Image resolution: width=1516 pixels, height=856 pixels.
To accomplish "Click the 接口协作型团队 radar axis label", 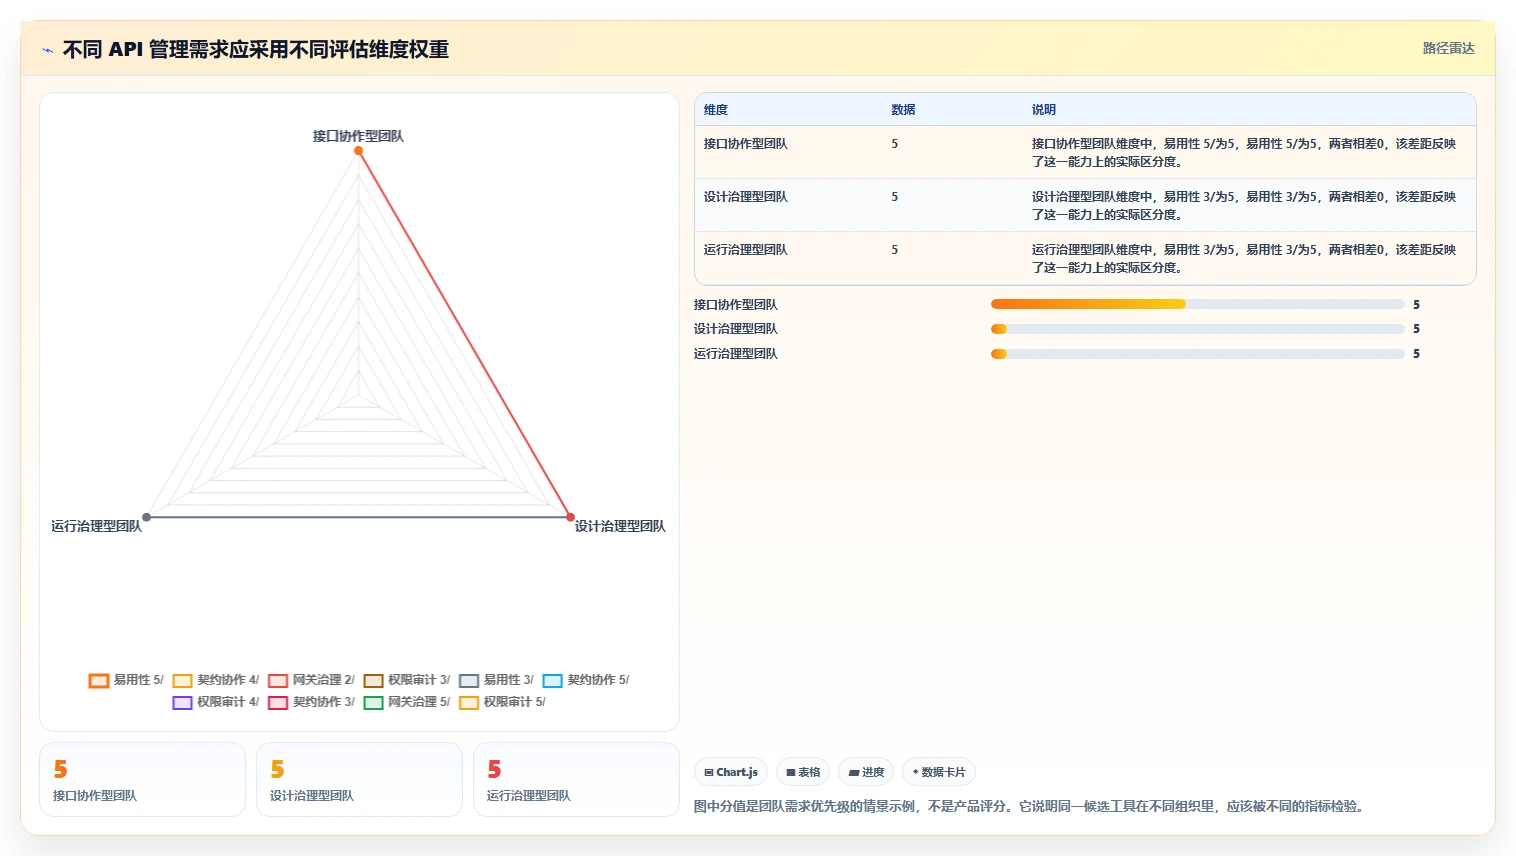I will click(x=358, y=136).
